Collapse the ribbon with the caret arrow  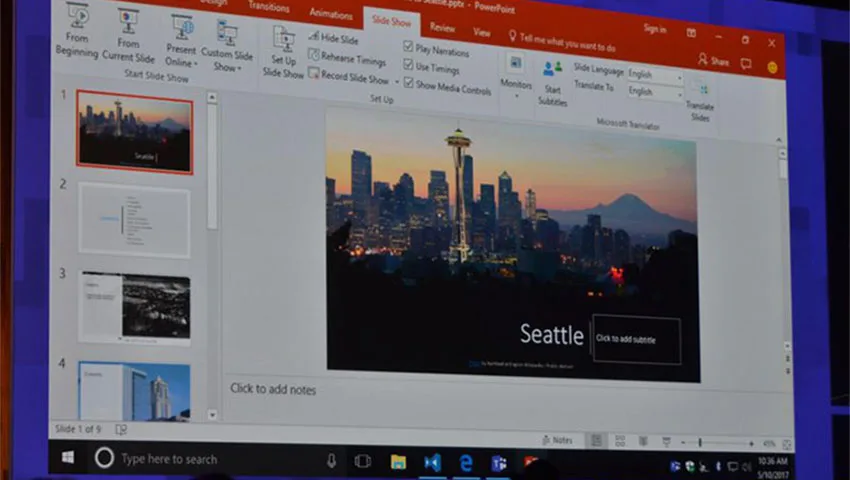coord(778,140)
